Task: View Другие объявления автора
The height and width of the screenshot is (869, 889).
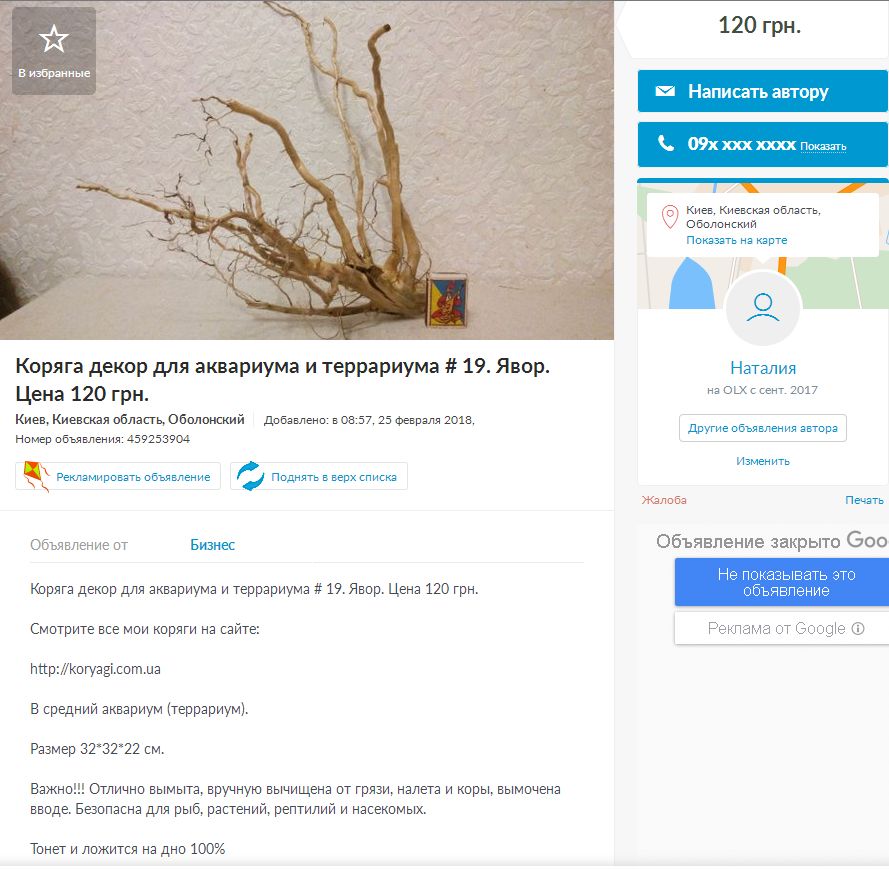Action: pyautogui.click(x=763, y=428)
